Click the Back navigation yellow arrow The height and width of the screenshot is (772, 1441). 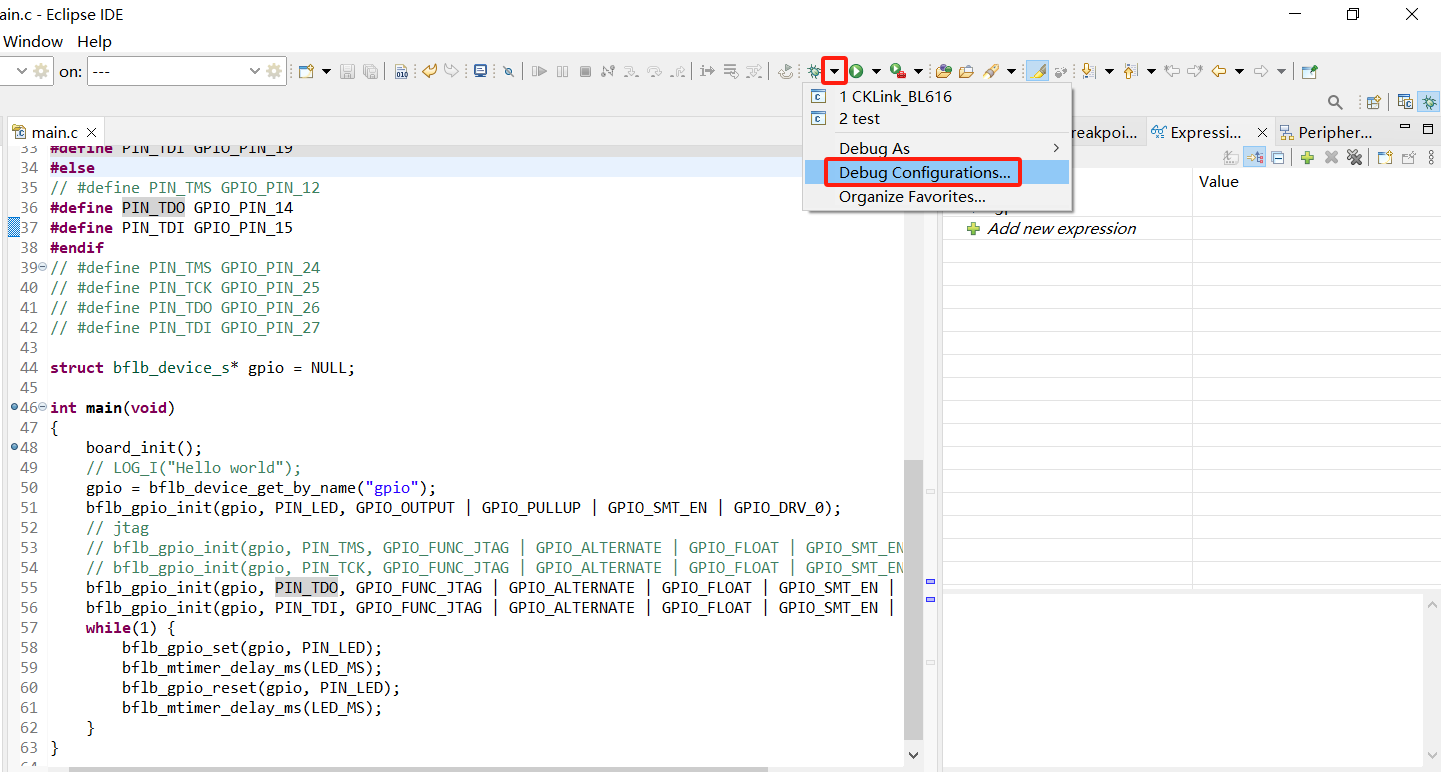tap(1218, 71)
